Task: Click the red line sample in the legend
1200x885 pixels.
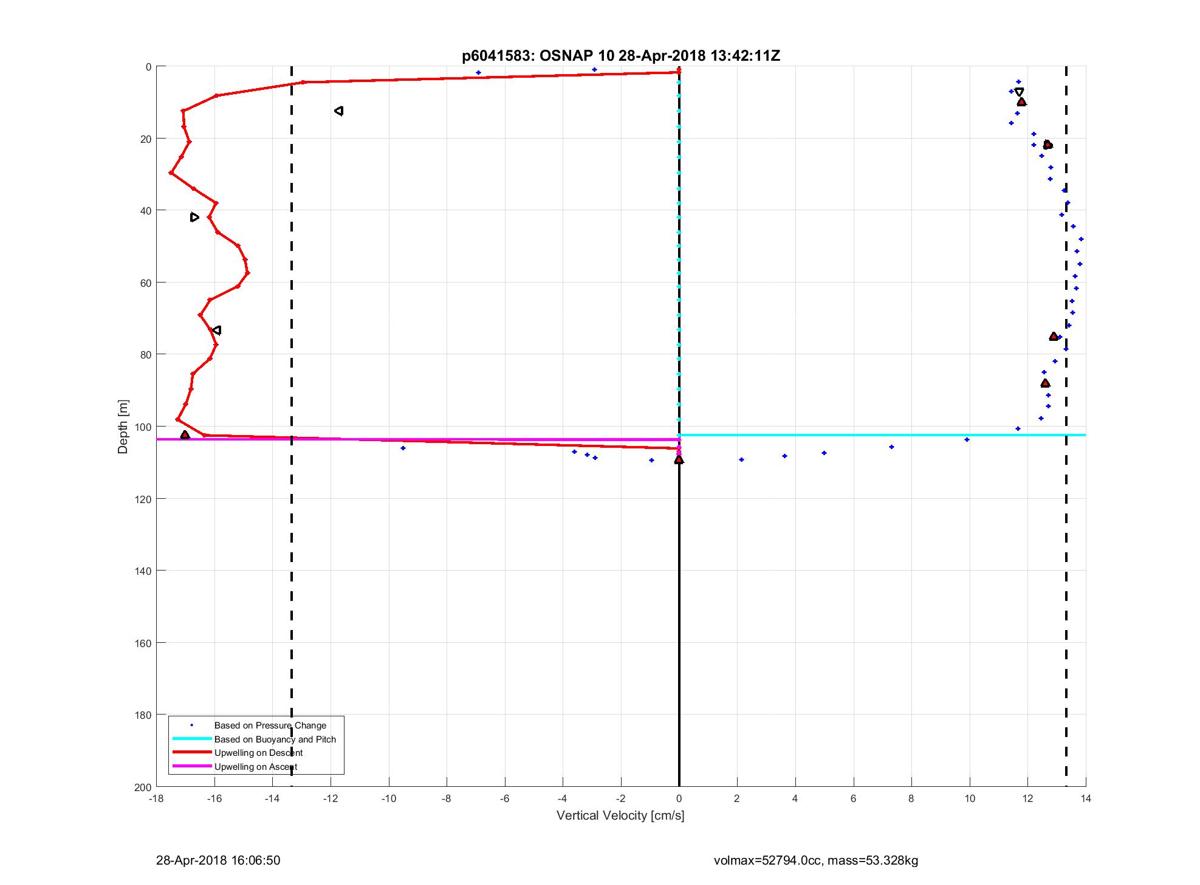Action: [191, 752]
